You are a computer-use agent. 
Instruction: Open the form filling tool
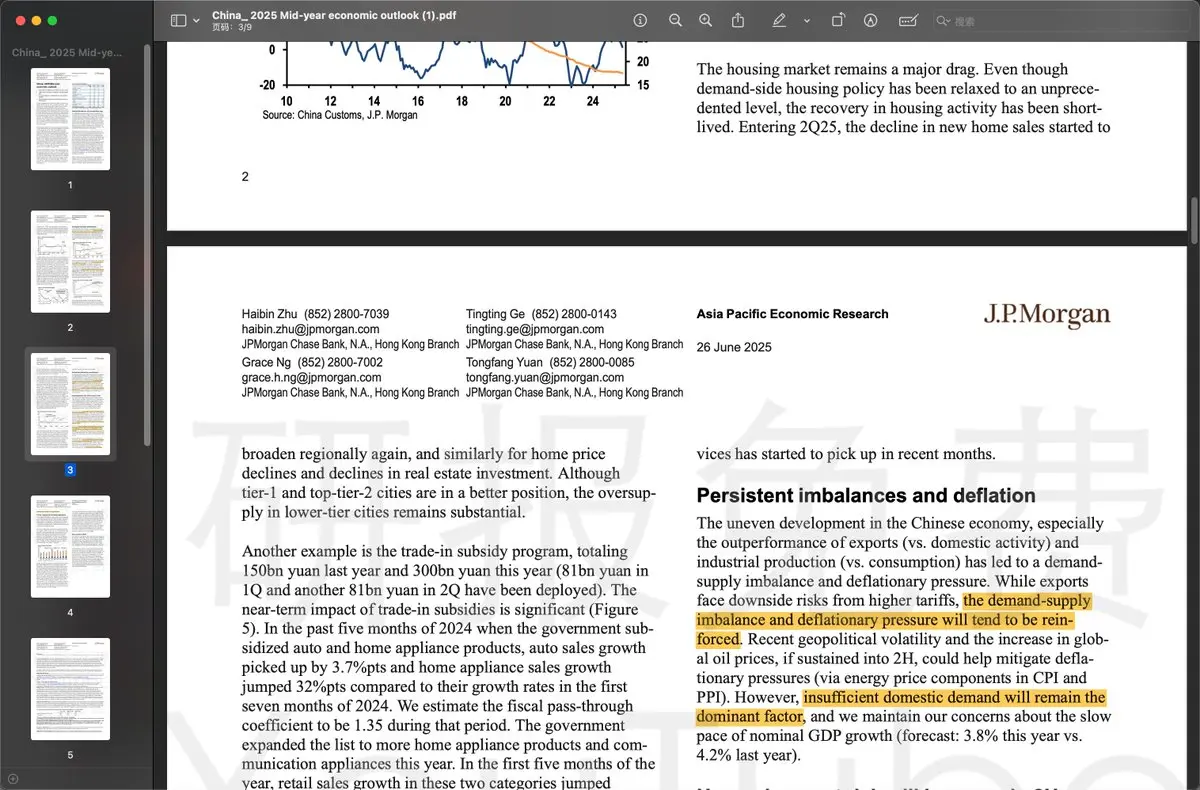point(908,20)
